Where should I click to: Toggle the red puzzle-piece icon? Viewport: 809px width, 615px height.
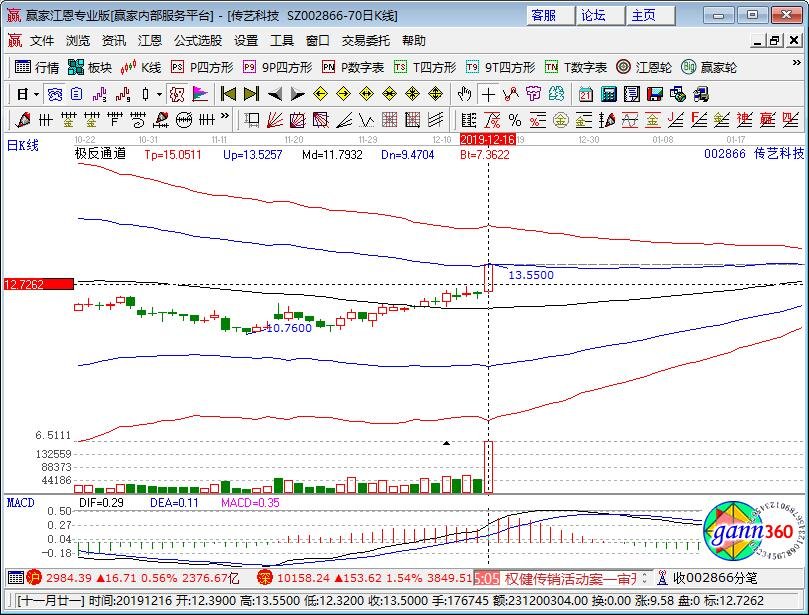pos(177,94)
